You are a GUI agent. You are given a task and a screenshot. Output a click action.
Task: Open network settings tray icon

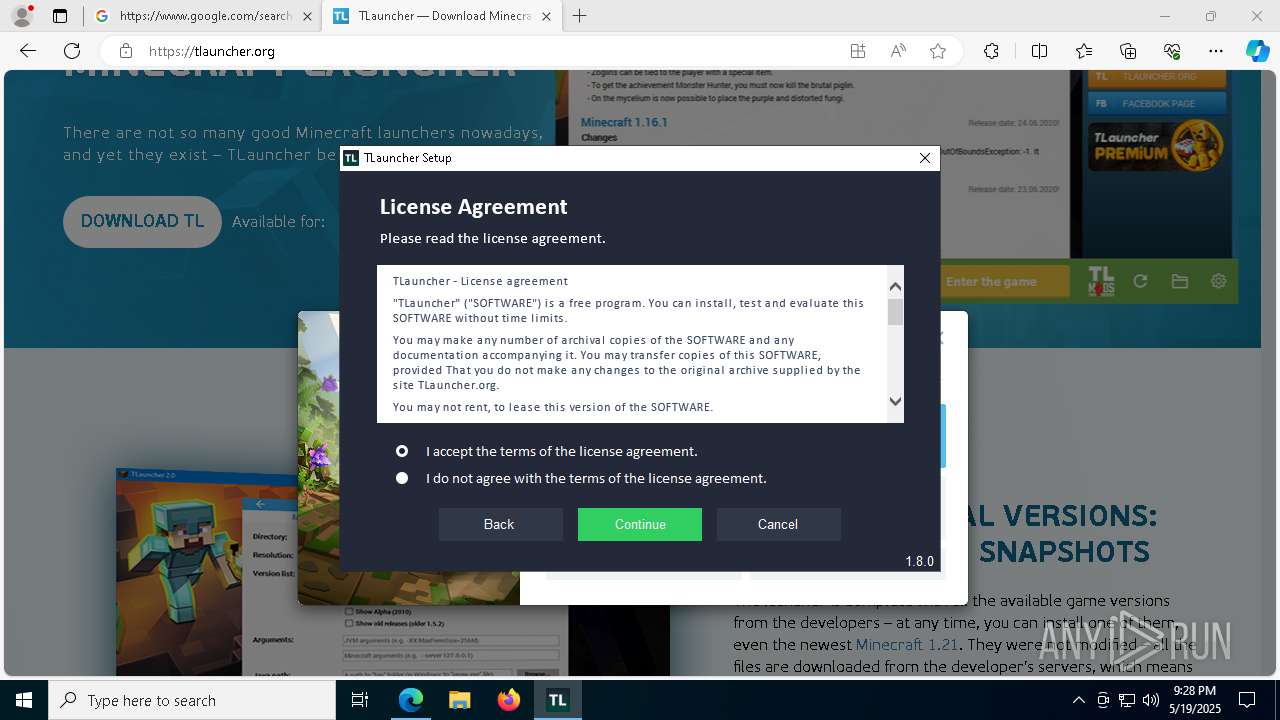[1127, 700]
